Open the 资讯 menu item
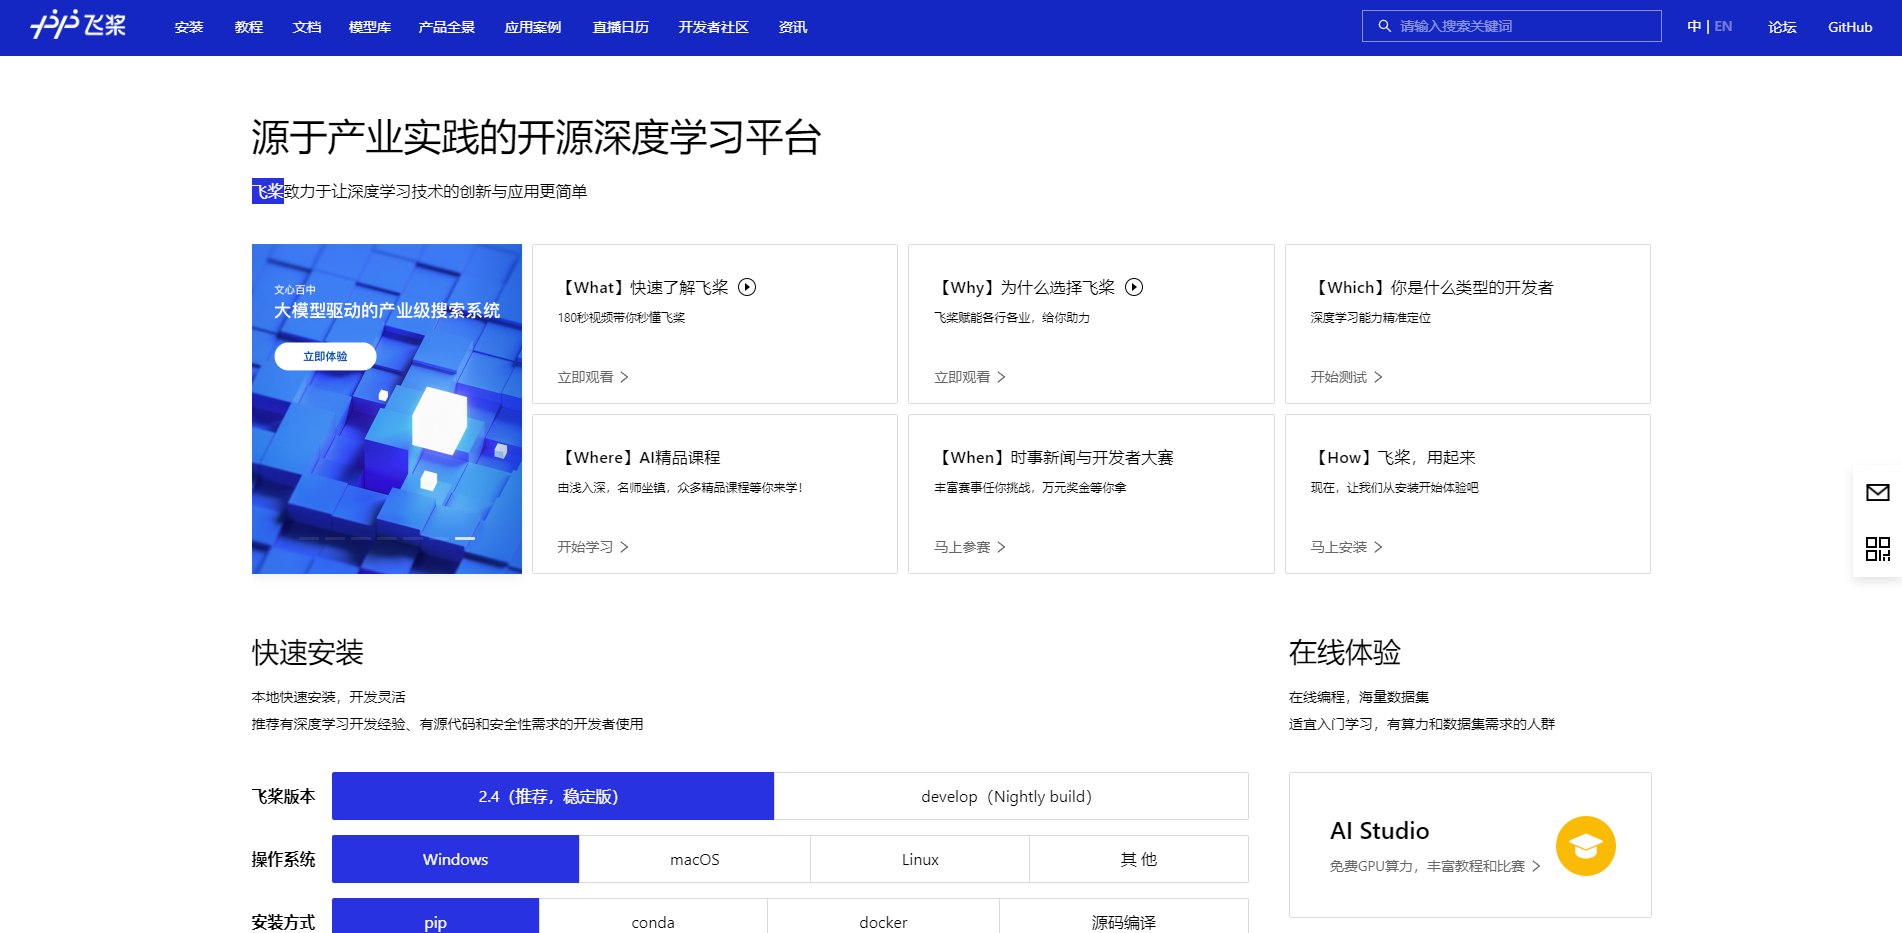 click(x=793, y=27)
